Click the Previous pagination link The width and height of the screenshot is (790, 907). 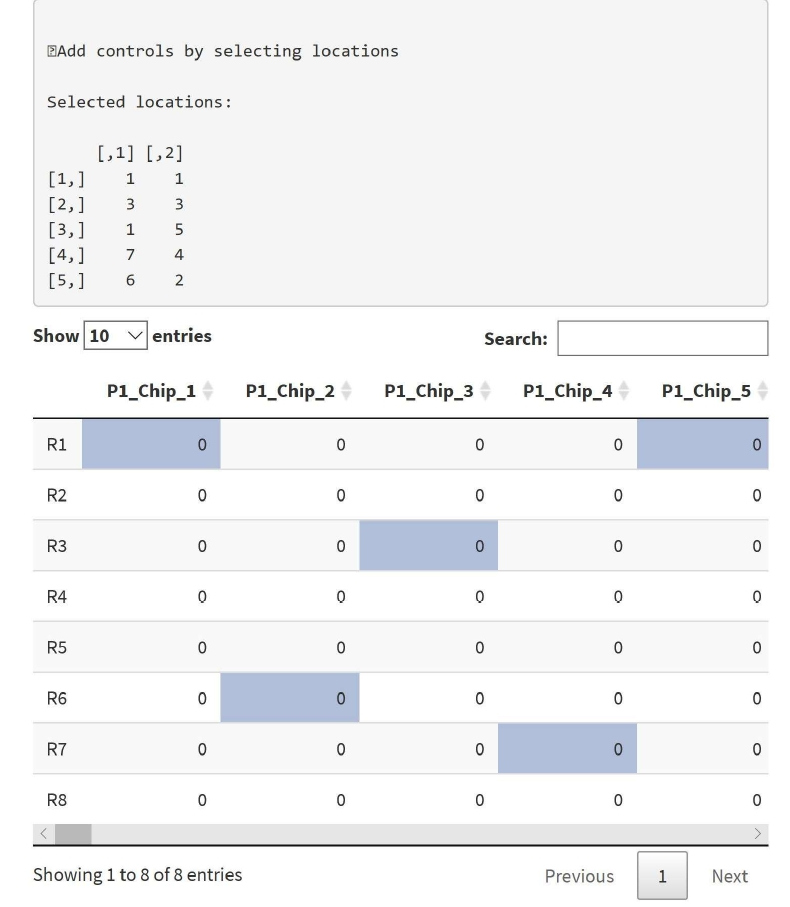[x=579, y=876]
